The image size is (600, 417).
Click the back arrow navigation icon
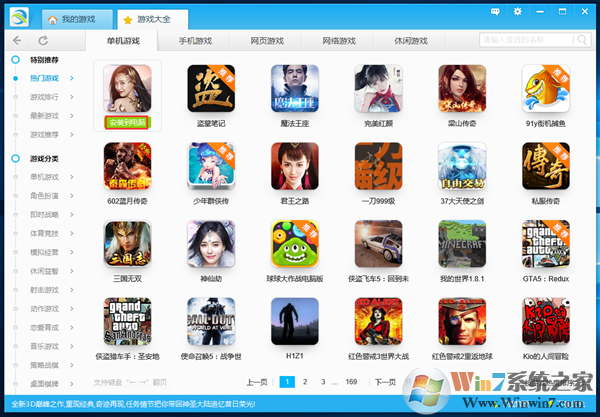[x=17, y=40]
